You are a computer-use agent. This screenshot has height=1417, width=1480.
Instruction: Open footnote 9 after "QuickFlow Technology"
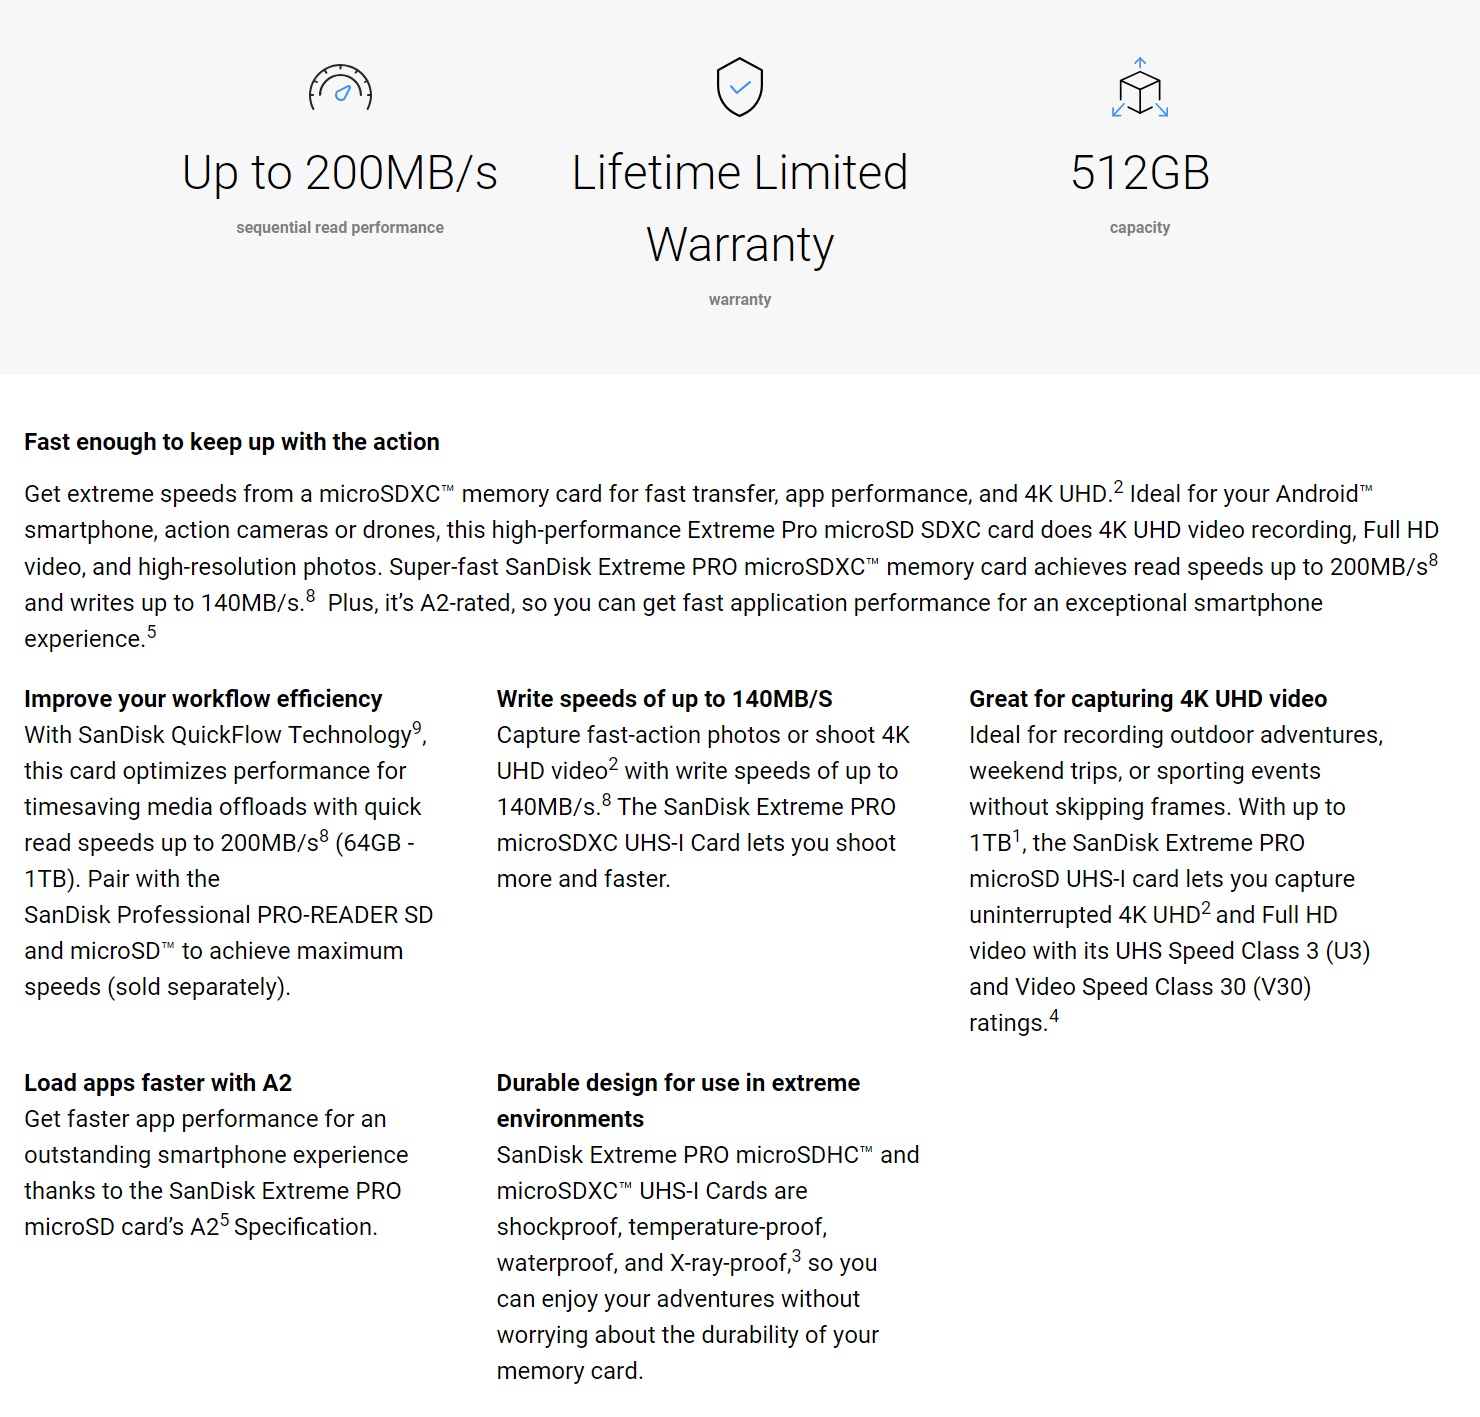point(417,728)
